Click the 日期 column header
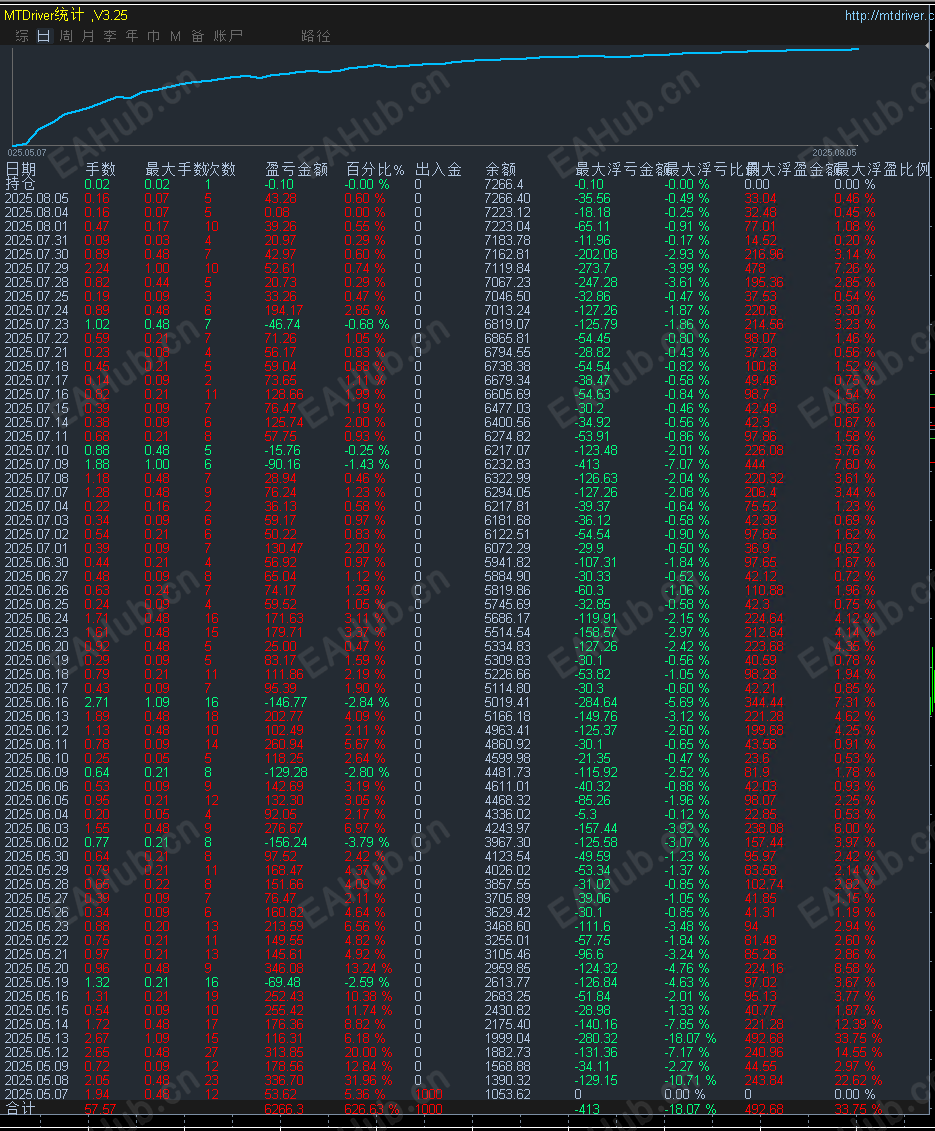The height and width of the screenshot is (1131, 935). 22,170
